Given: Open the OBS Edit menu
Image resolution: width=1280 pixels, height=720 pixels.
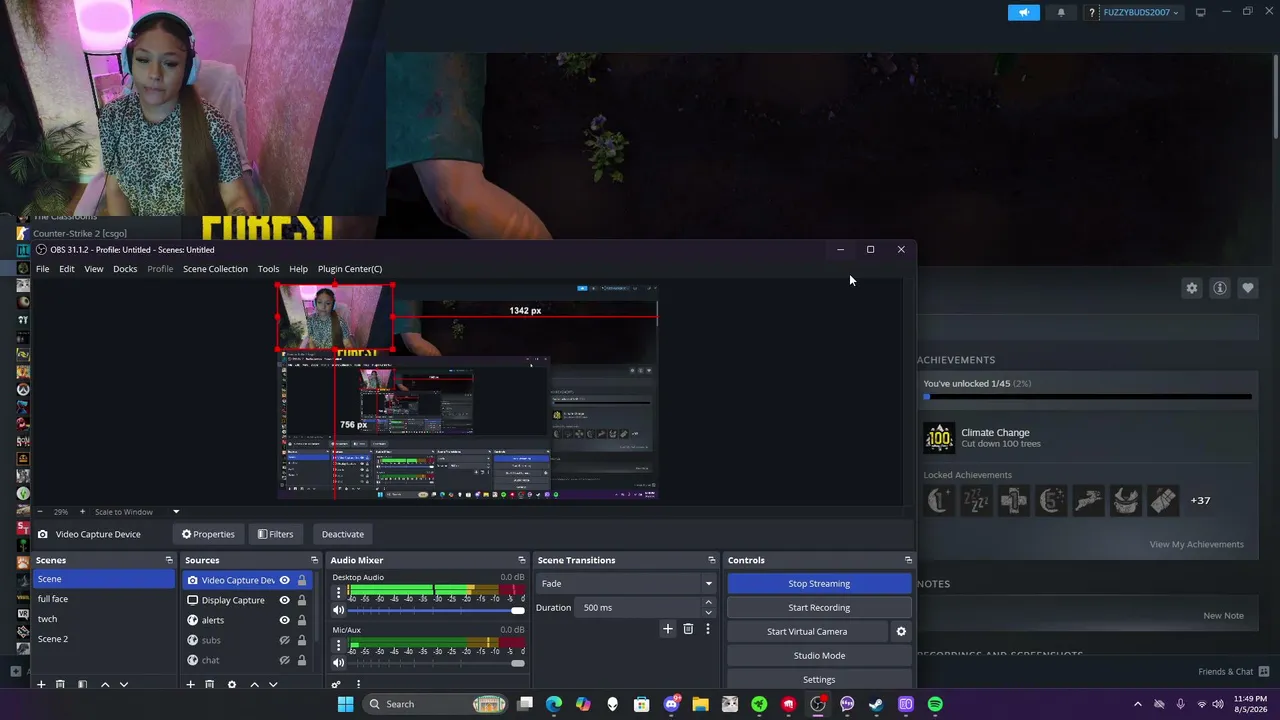Looking at the screenshot, I should [67, 269].
